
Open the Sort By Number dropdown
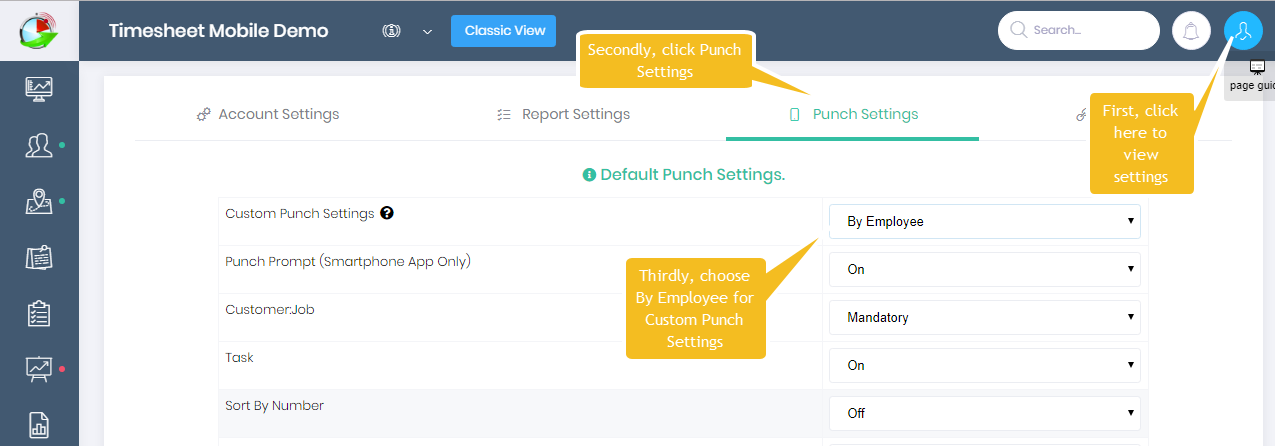(985, 413)
